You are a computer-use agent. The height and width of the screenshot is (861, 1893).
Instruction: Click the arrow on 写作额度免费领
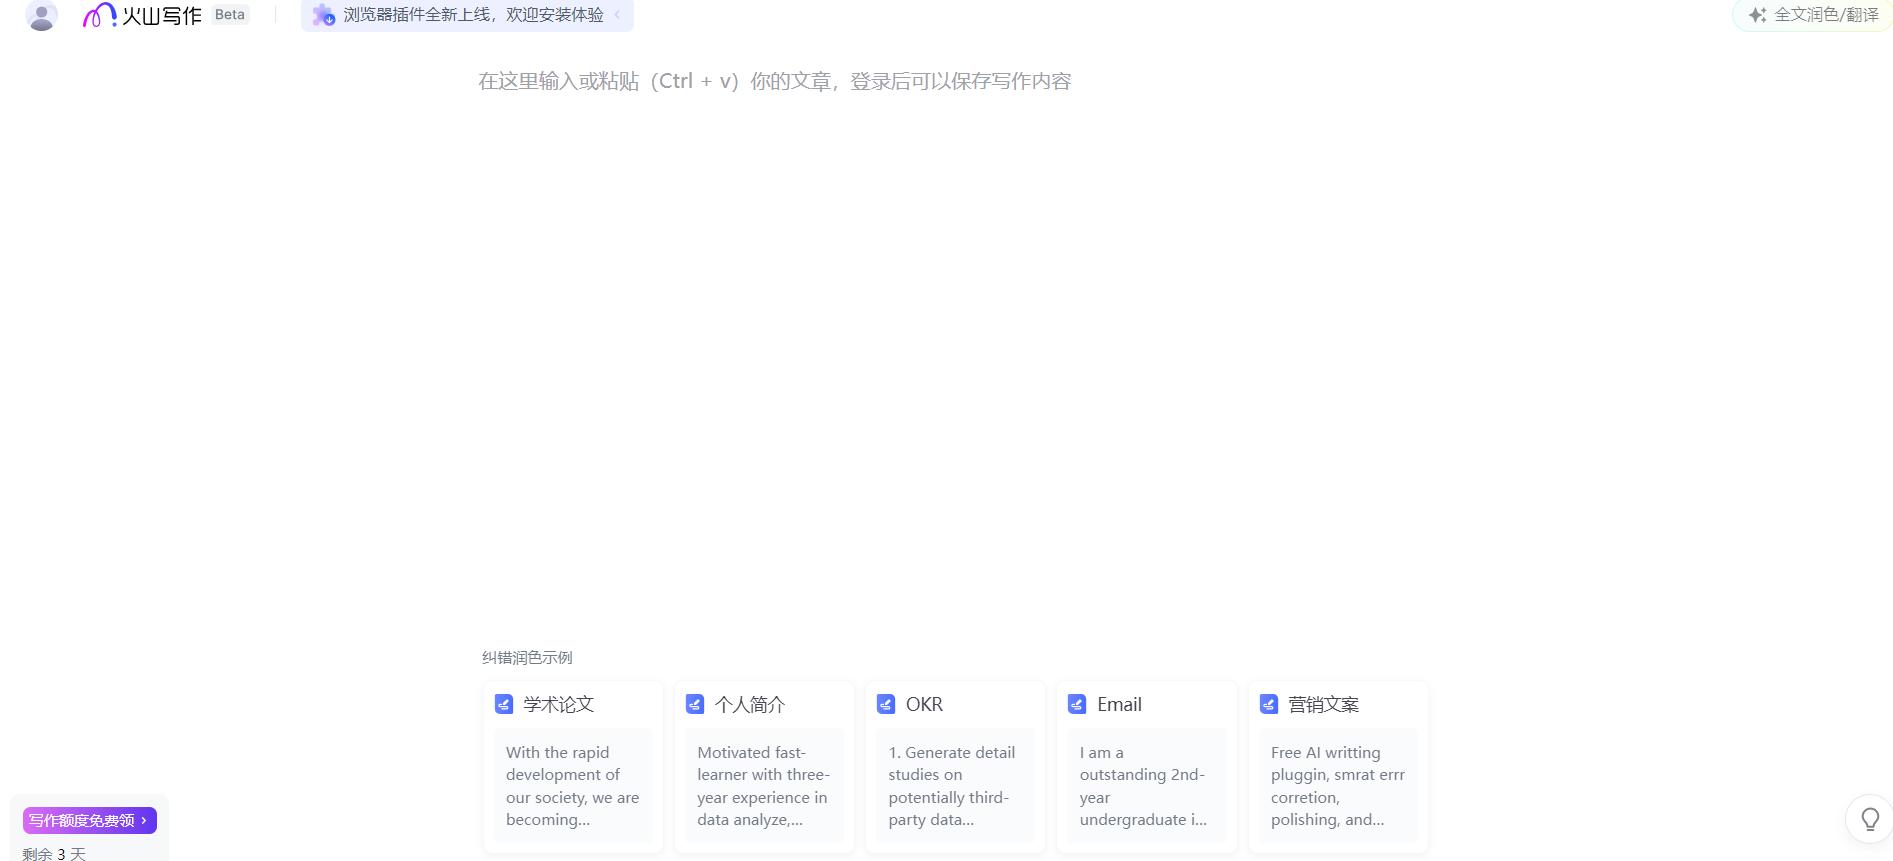tap(144, 820)
